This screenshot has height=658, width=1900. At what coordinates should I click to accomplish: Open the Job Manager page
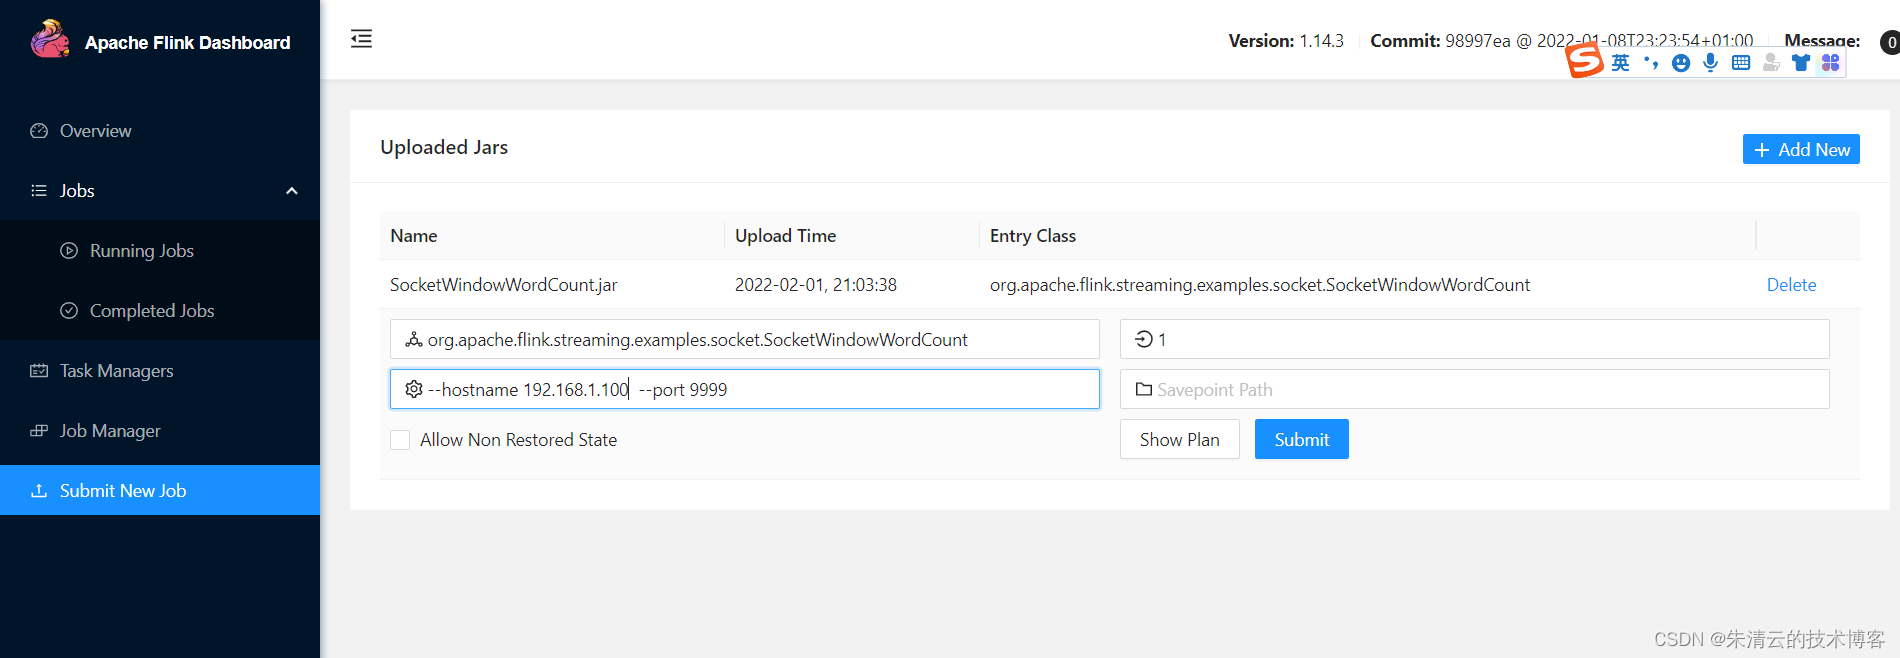click(x=160, y=431)
